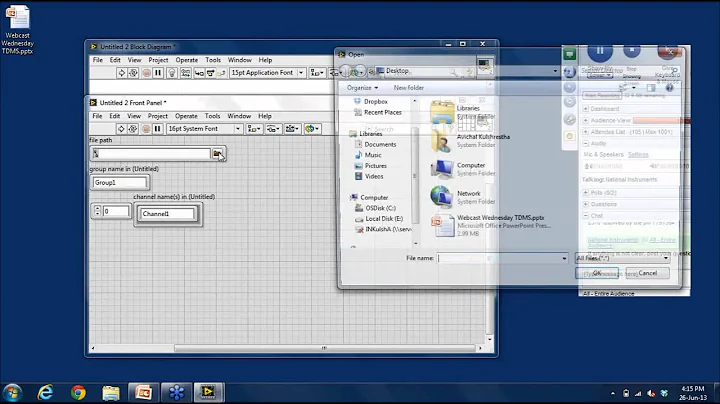Viewport: 720px width, 404px height.
Task: Pause execution in Front Panel toolbar
Action: 158,129
